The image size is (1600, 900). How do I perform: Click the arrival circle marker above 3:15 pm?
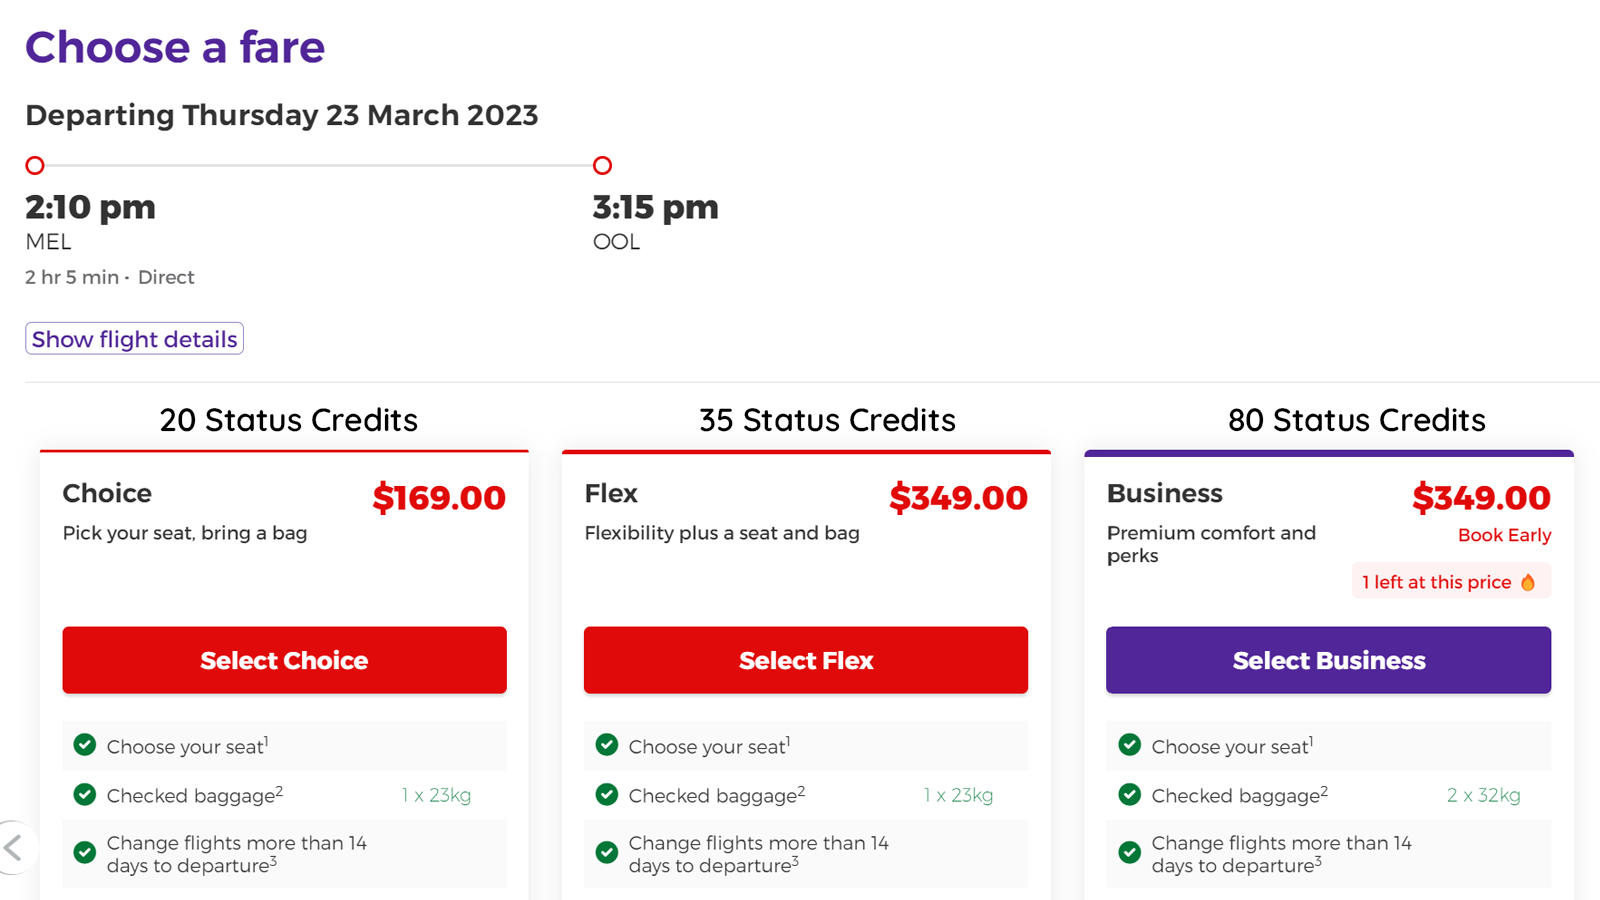click(602, 165)
